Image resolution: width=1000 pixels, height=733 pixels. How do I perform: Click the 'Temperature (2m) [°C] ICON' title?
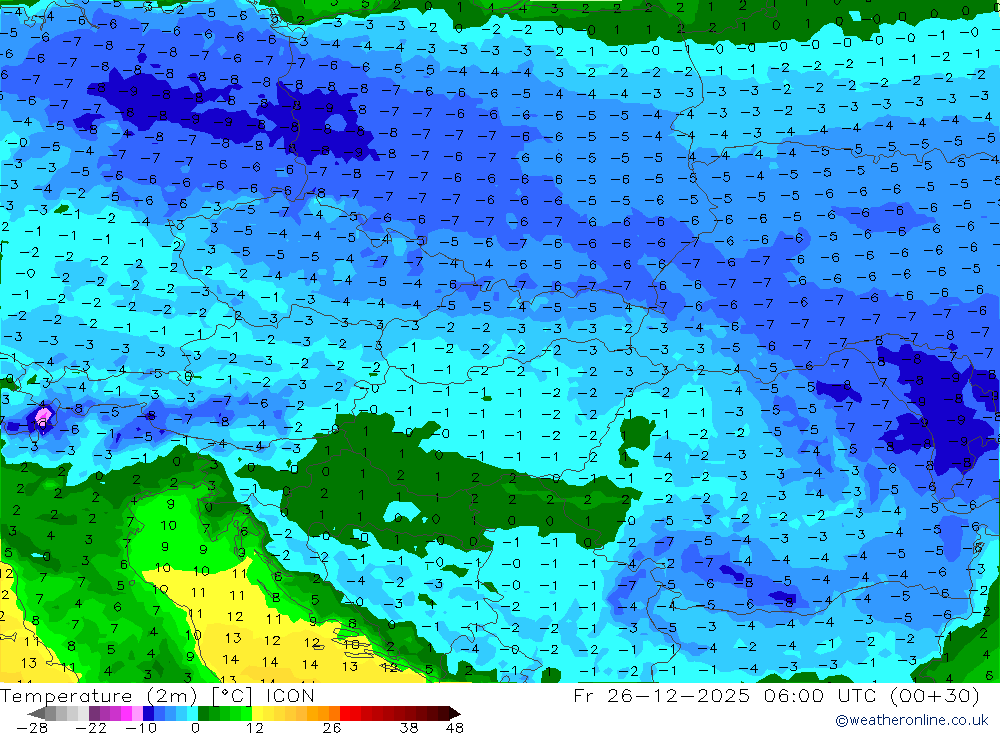158,695
